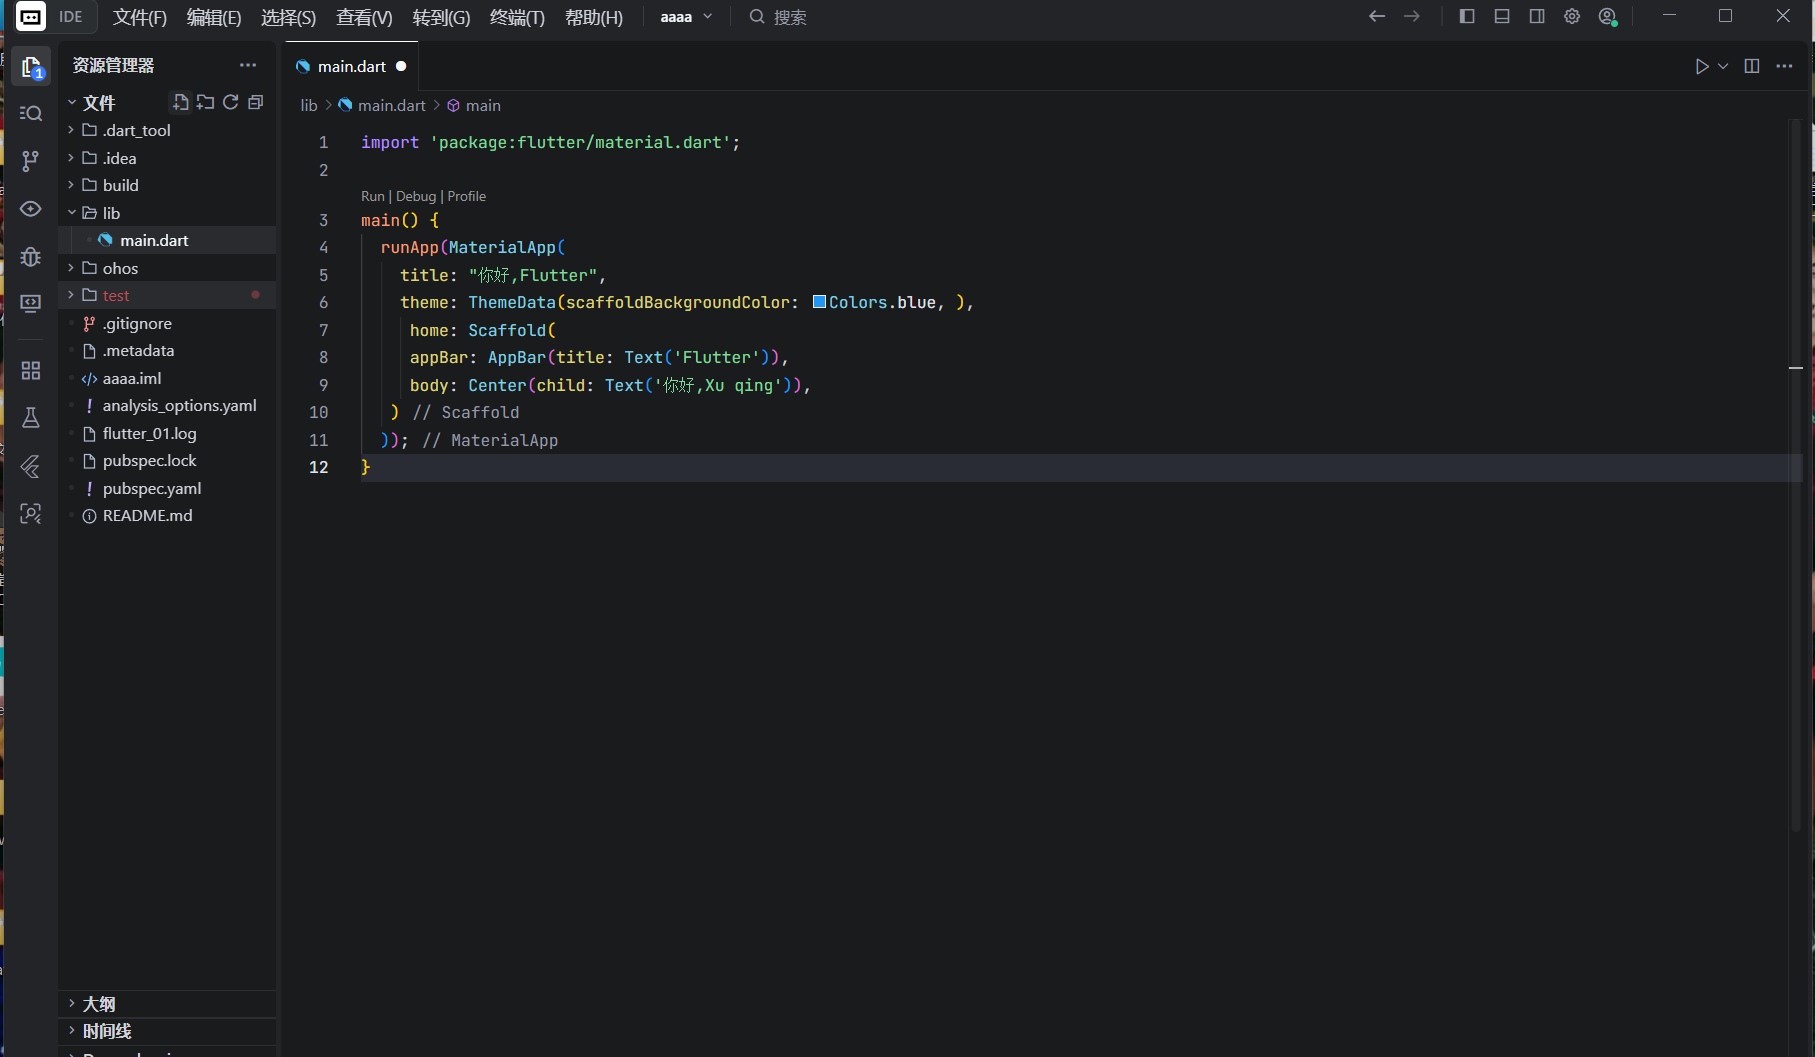Open the 选择(S) menu

click(x=288, y=17)
